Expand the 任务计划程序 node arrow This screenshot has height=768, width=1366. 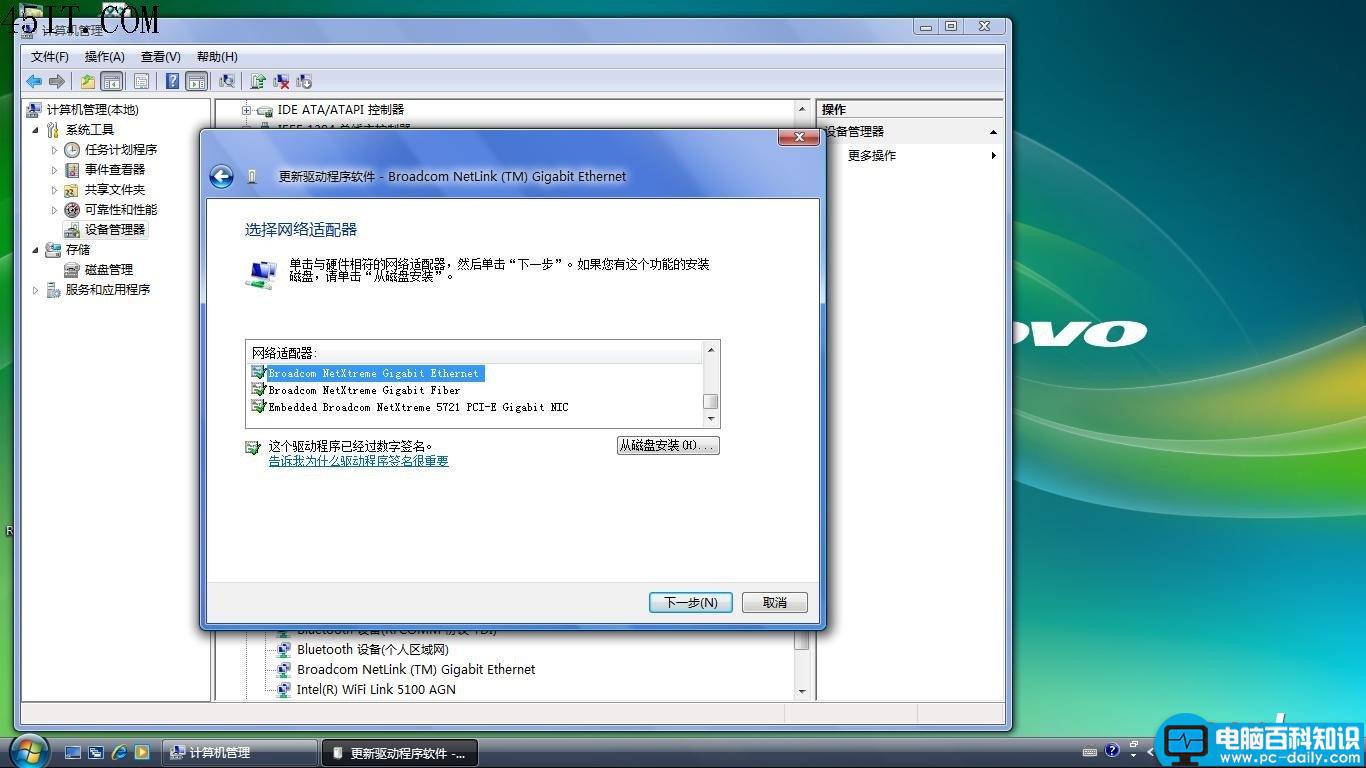[55, 150]
